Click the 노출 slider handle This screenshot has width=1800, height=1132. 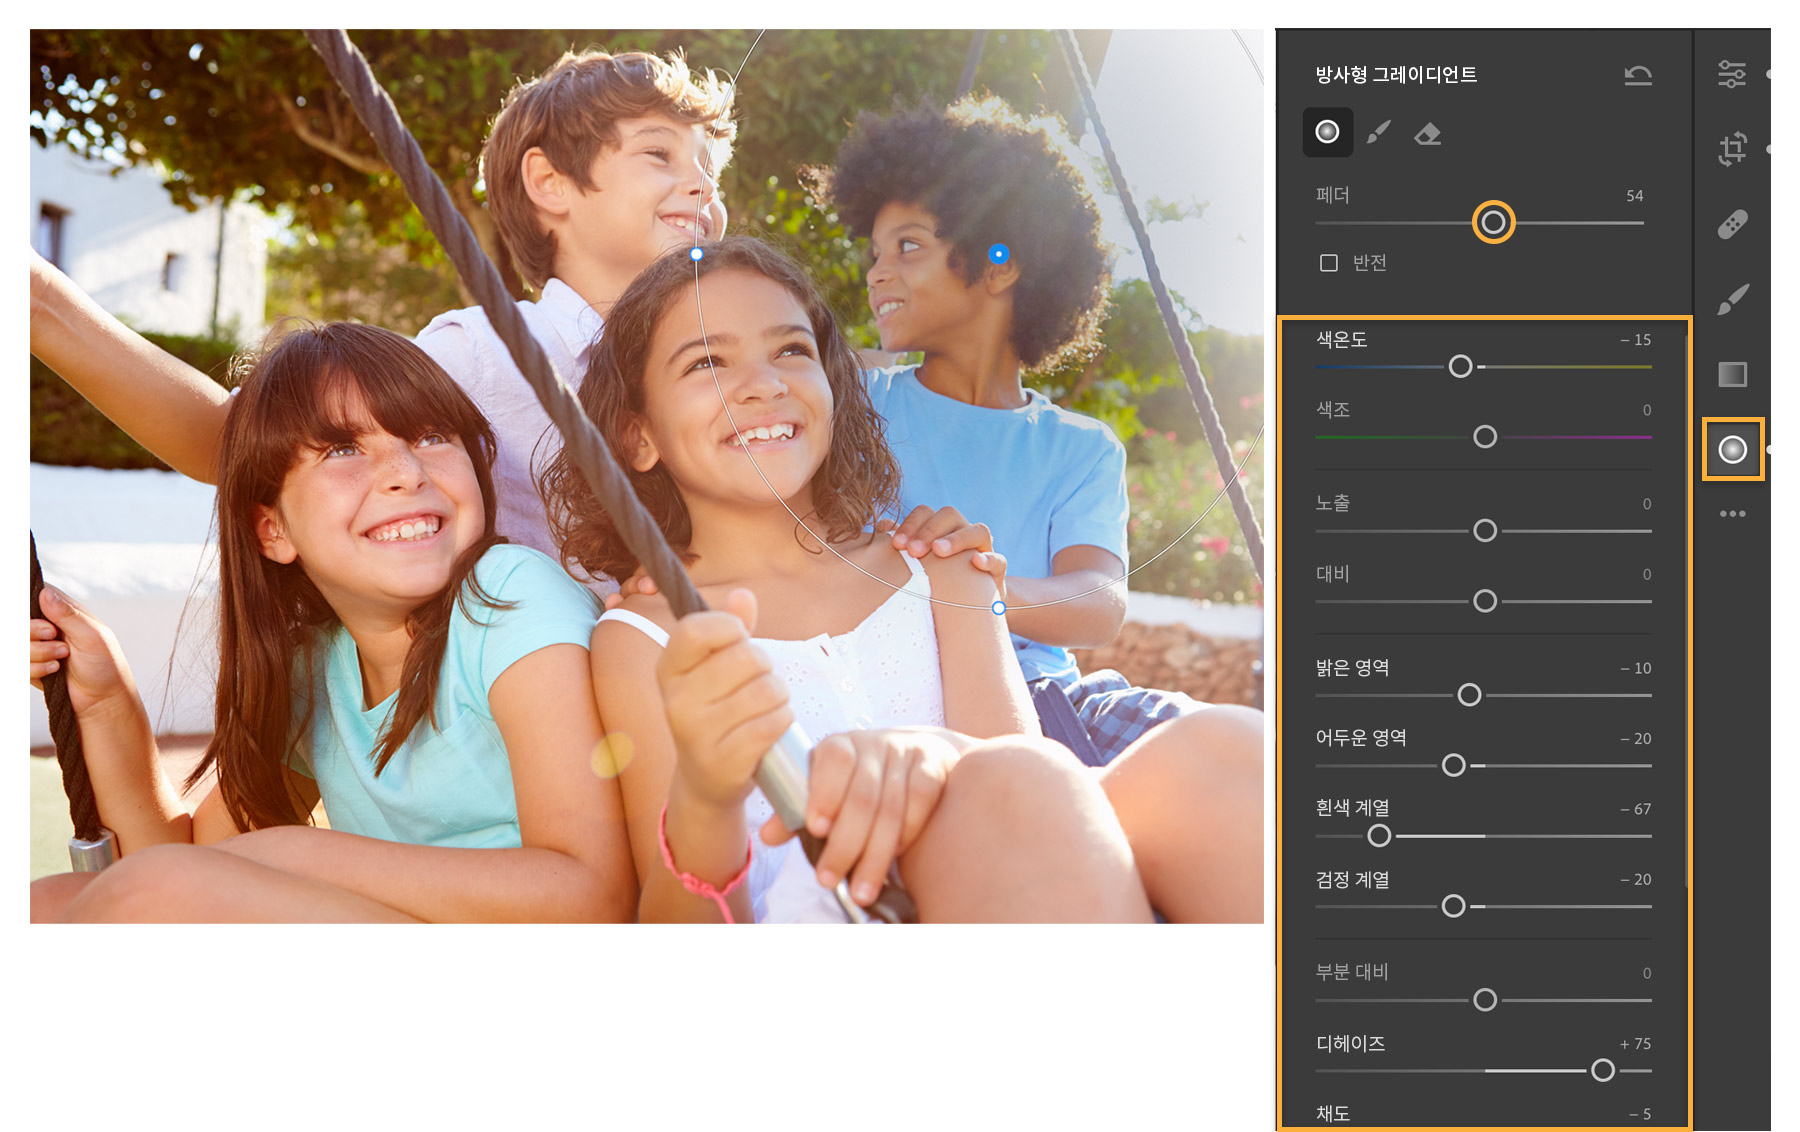click(x=1485, y=531)
